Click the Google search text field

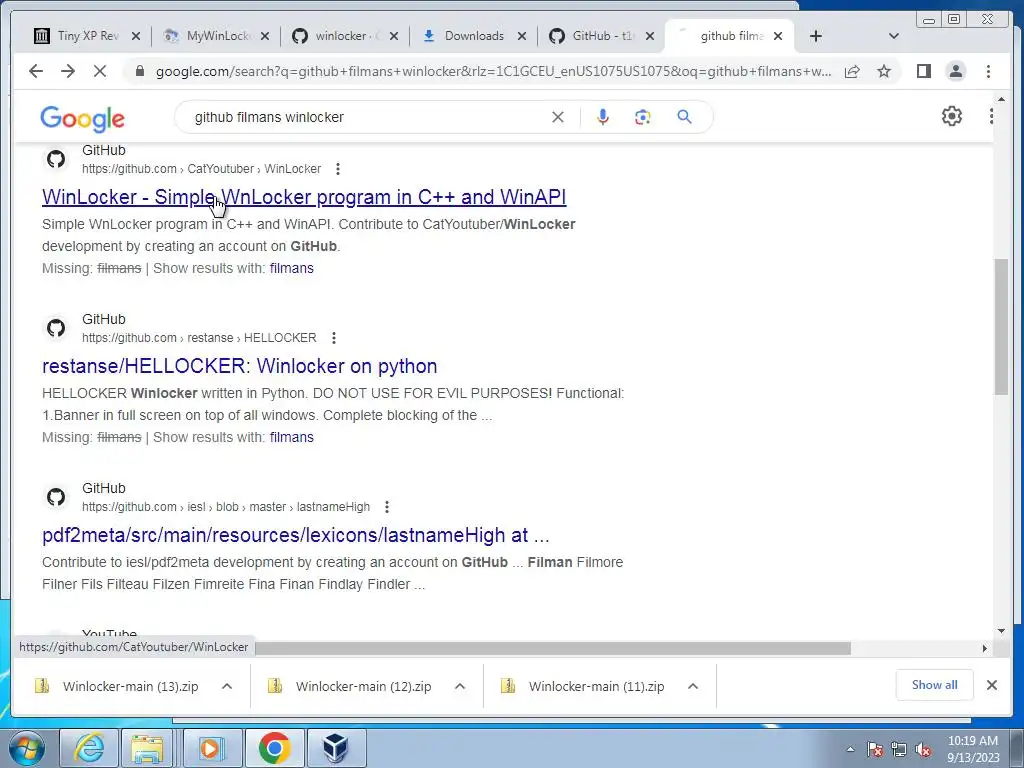(x=366, y=117)
